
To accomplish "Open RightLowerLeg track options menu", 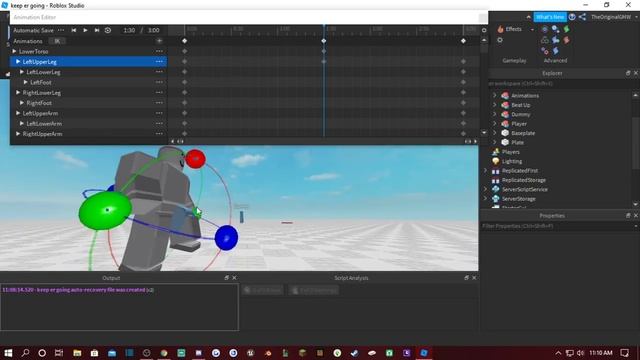I will coord(159,93).
